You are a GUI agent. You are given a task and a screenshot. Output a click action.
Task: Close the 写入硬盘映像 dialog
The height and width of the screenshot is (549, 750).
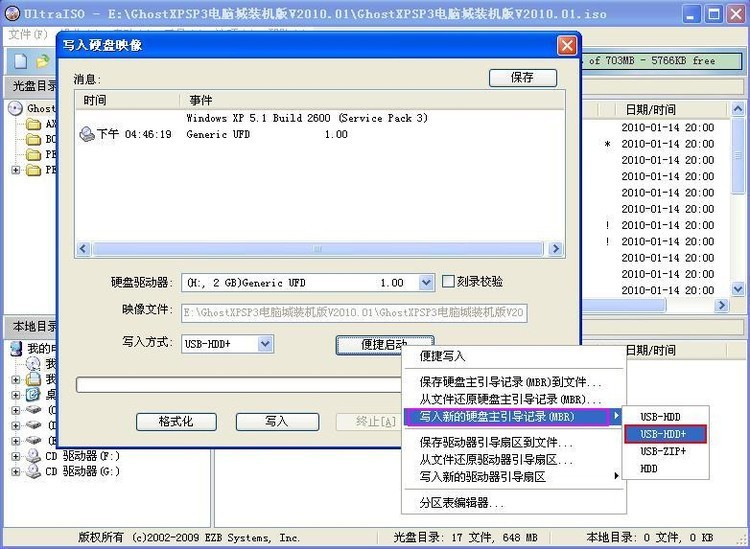[567, 45]
